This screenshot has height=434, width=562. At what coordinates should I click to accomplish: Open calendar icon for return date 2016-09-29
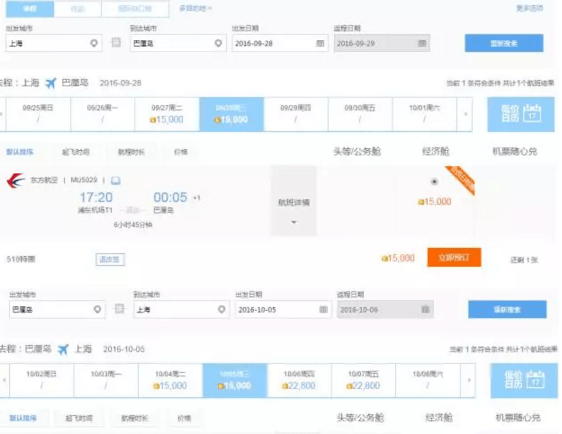tap(422, 43)
